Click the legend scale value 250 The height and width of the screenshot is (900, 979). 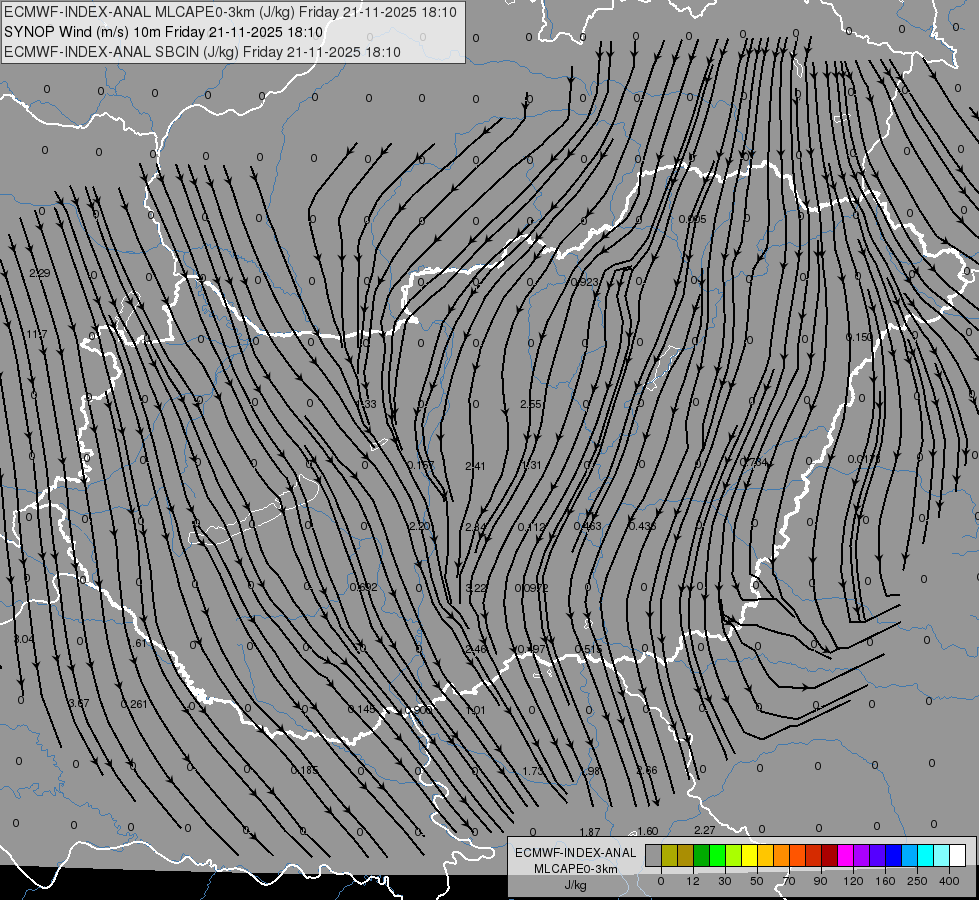[x=917, y=881]
